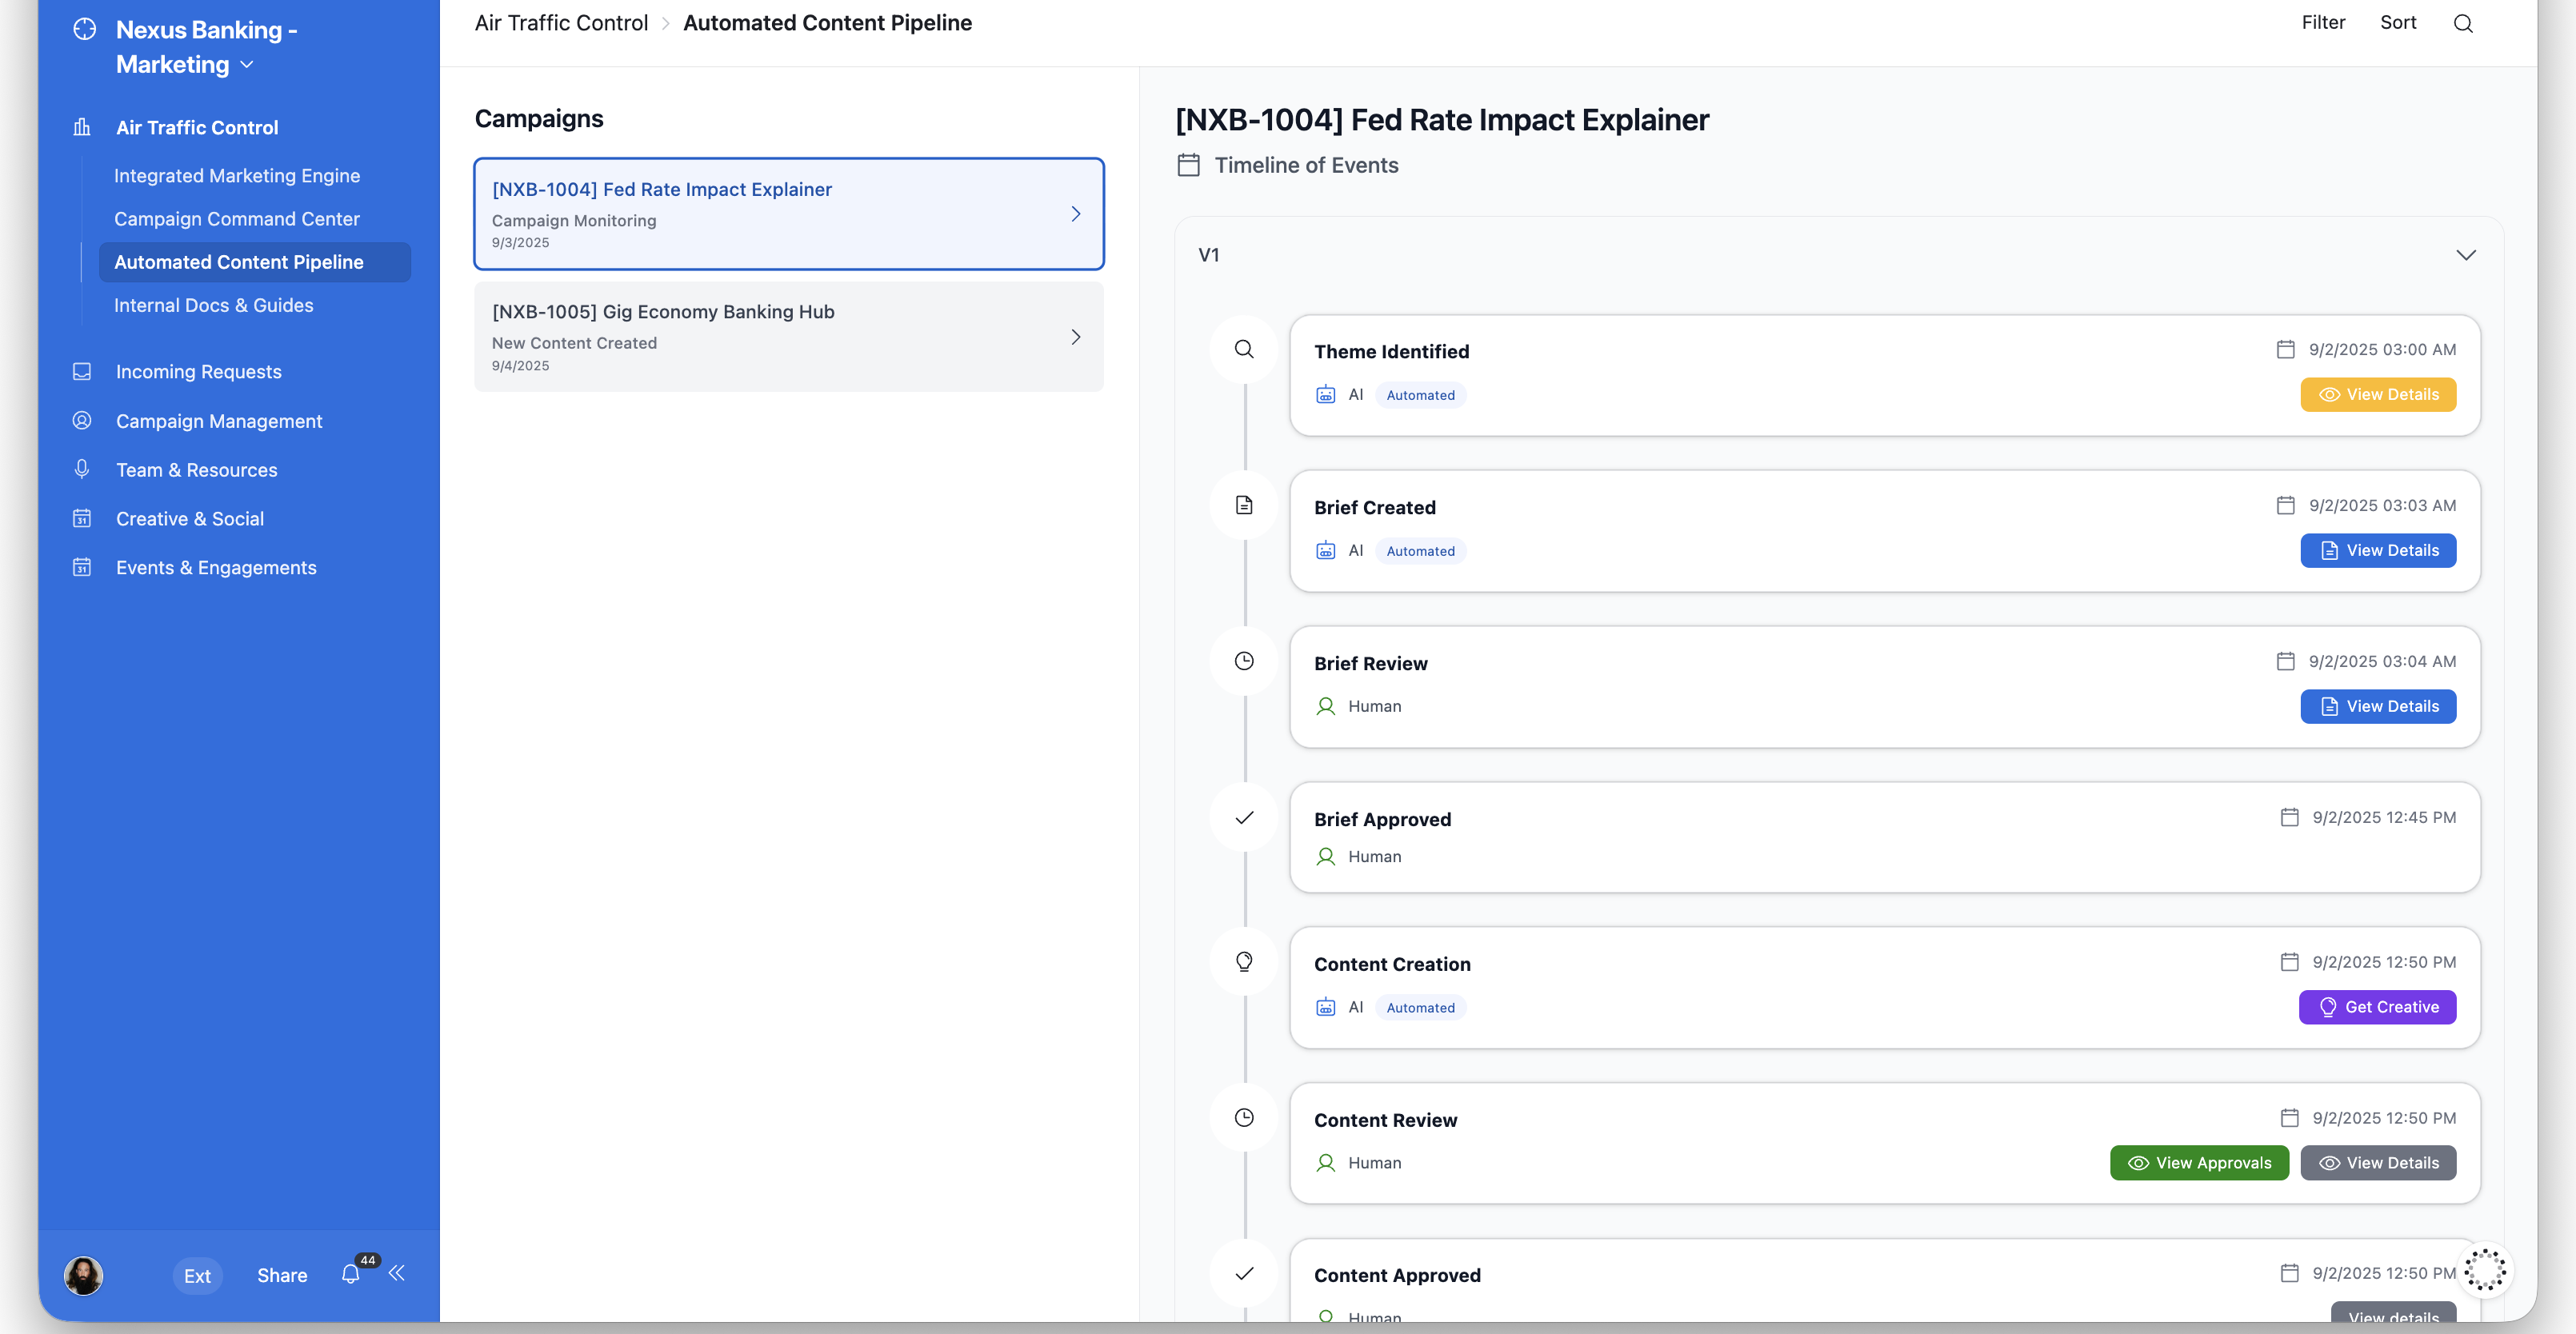Screen dimensions: 2576x1334
Task: Click the Human person icon in Content Review
Action: click(1325, 1163)
